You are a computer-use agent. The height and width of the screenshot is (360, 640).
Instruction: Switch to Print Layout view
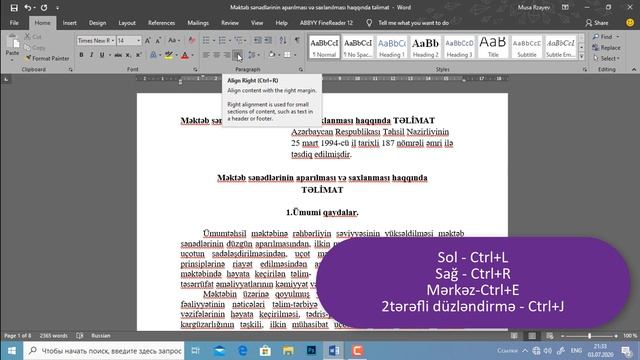[x=532, y=336]
